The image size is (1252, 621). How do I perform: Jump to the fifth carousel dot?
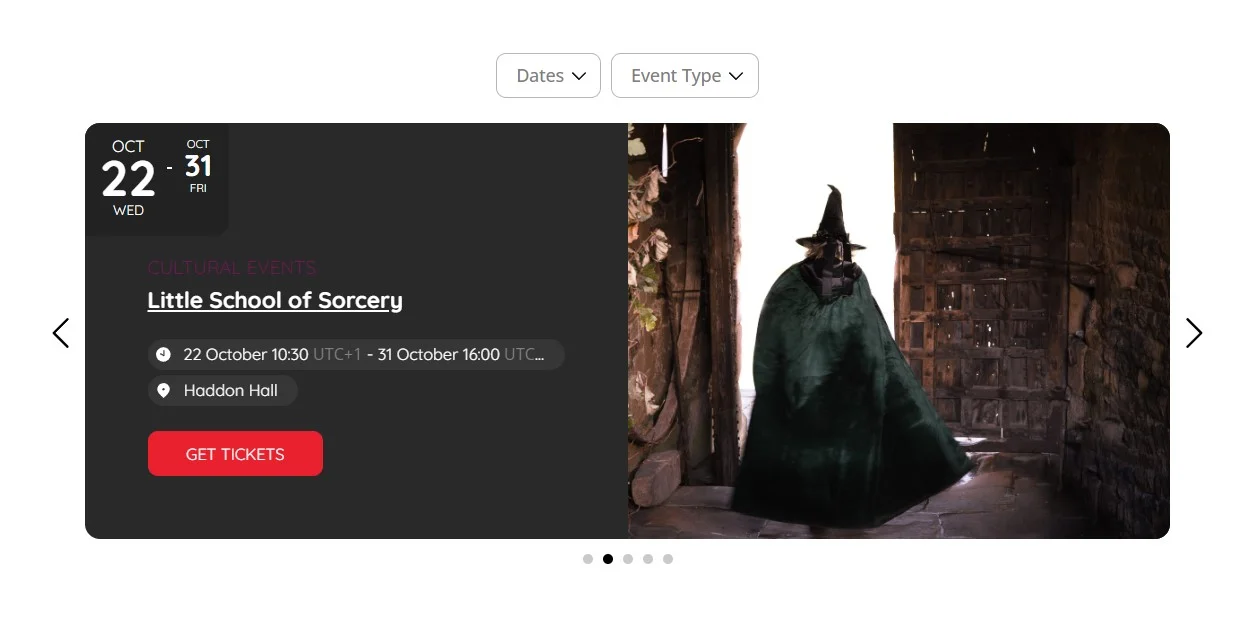pyautogui.click(x=668, y=559)
